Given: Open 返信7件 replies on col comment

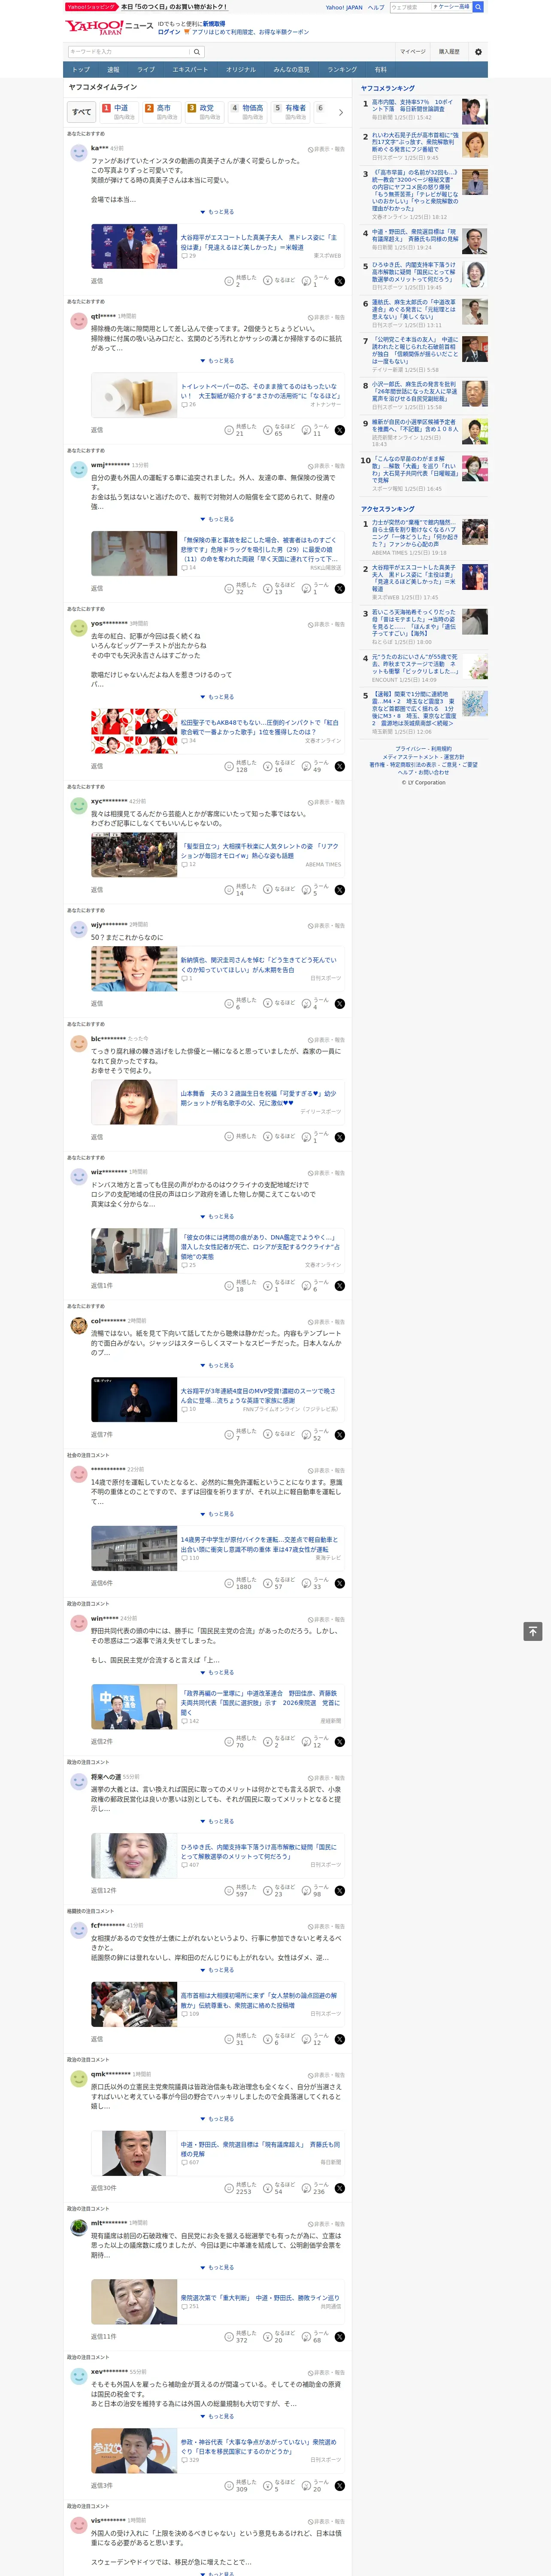Looking at the screenshot, I should [102, 1434].
